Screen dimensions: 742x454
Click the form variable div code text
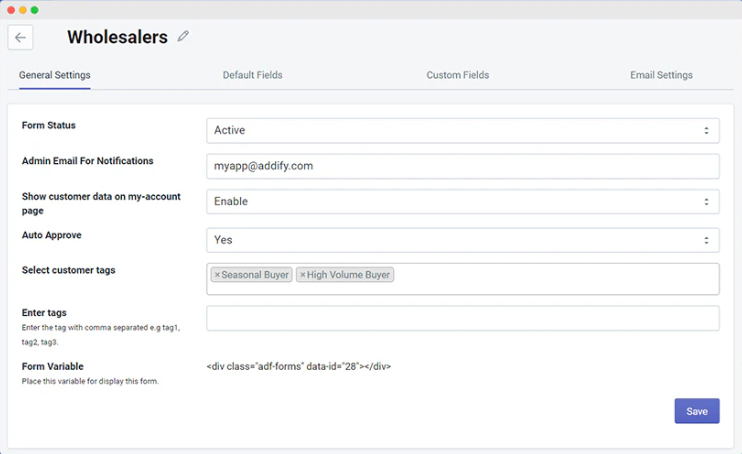click(x=298, y=366)
